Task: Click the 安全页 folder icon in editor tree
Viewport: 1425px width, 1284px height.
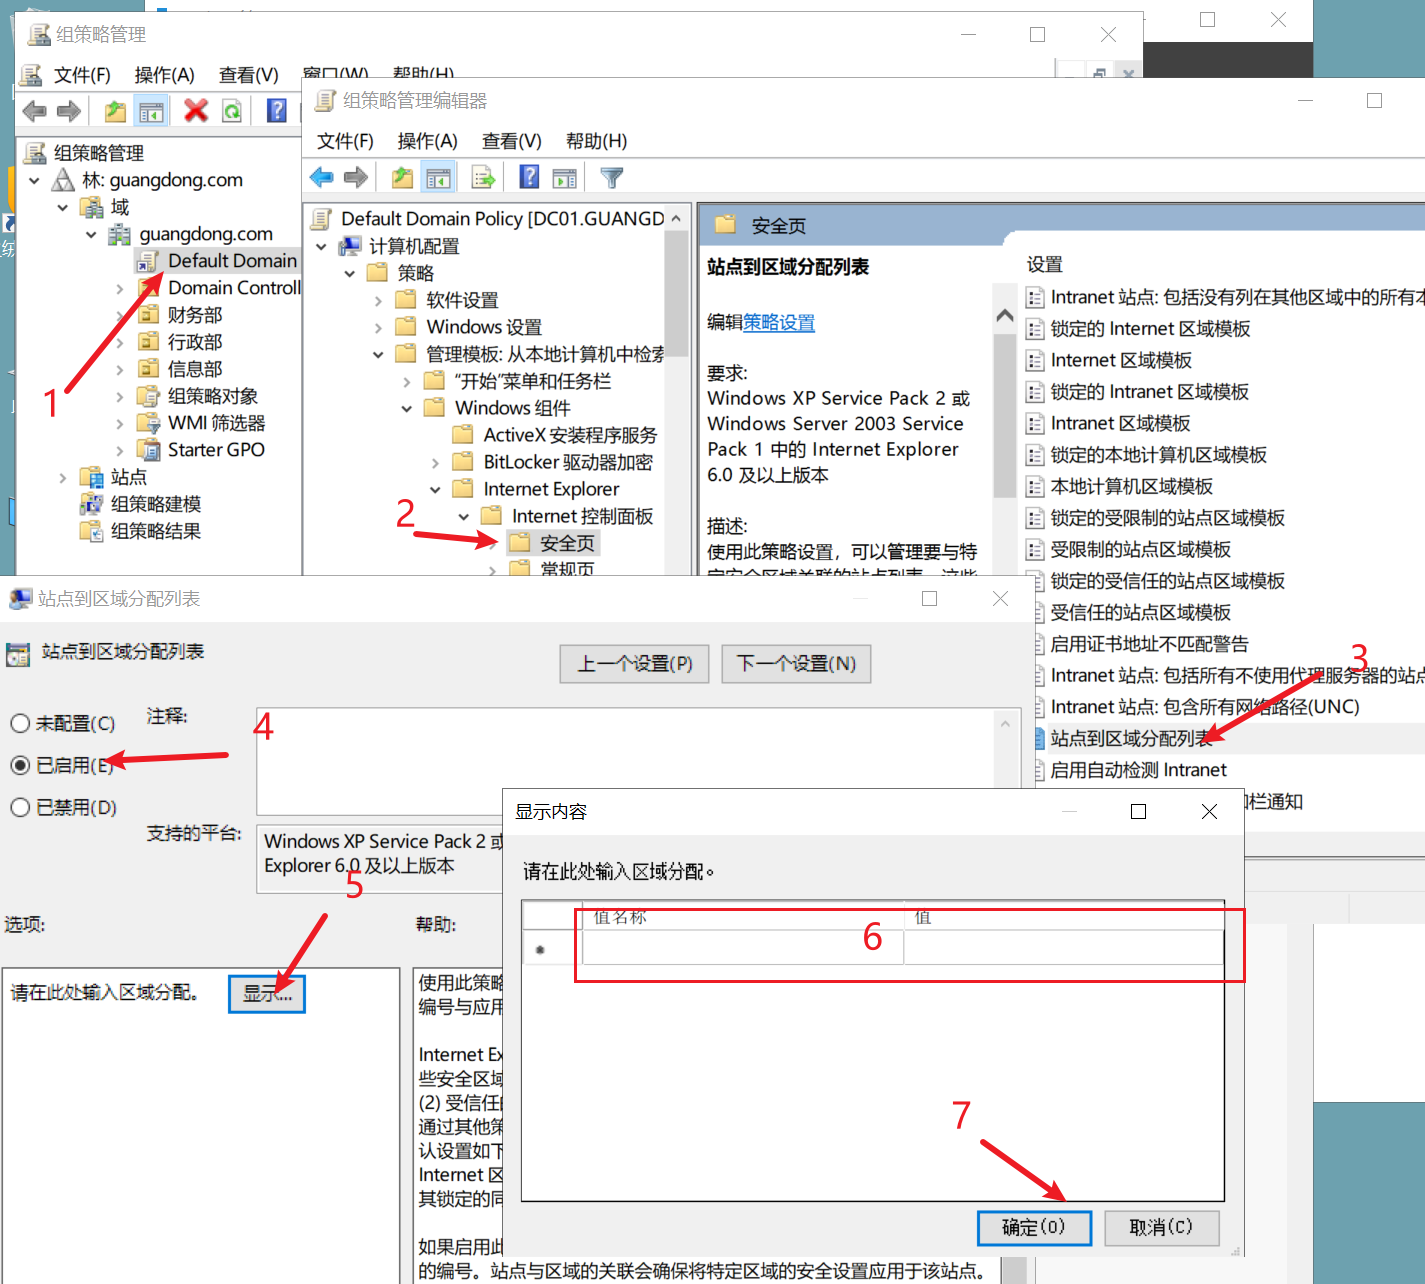Action: pyautogui.click(x=520, y=543)
